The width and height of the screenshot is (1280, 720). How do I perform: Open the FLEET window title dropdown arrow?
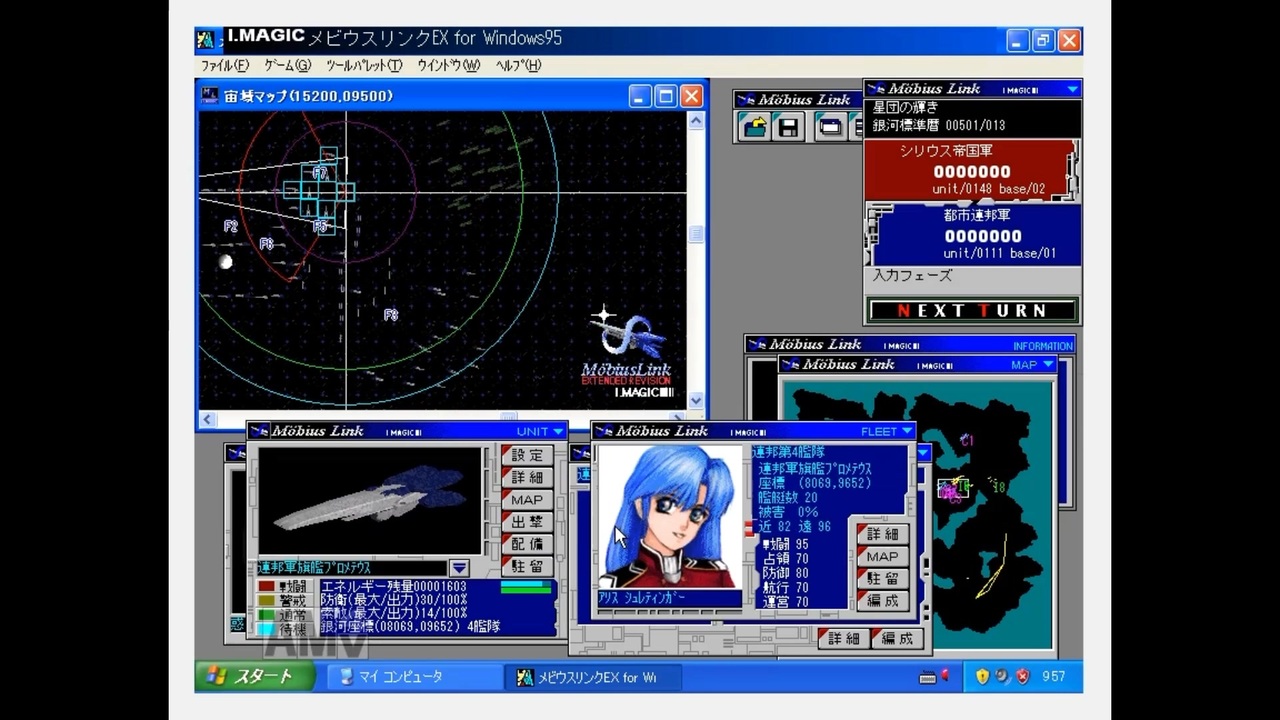(907, 431)
